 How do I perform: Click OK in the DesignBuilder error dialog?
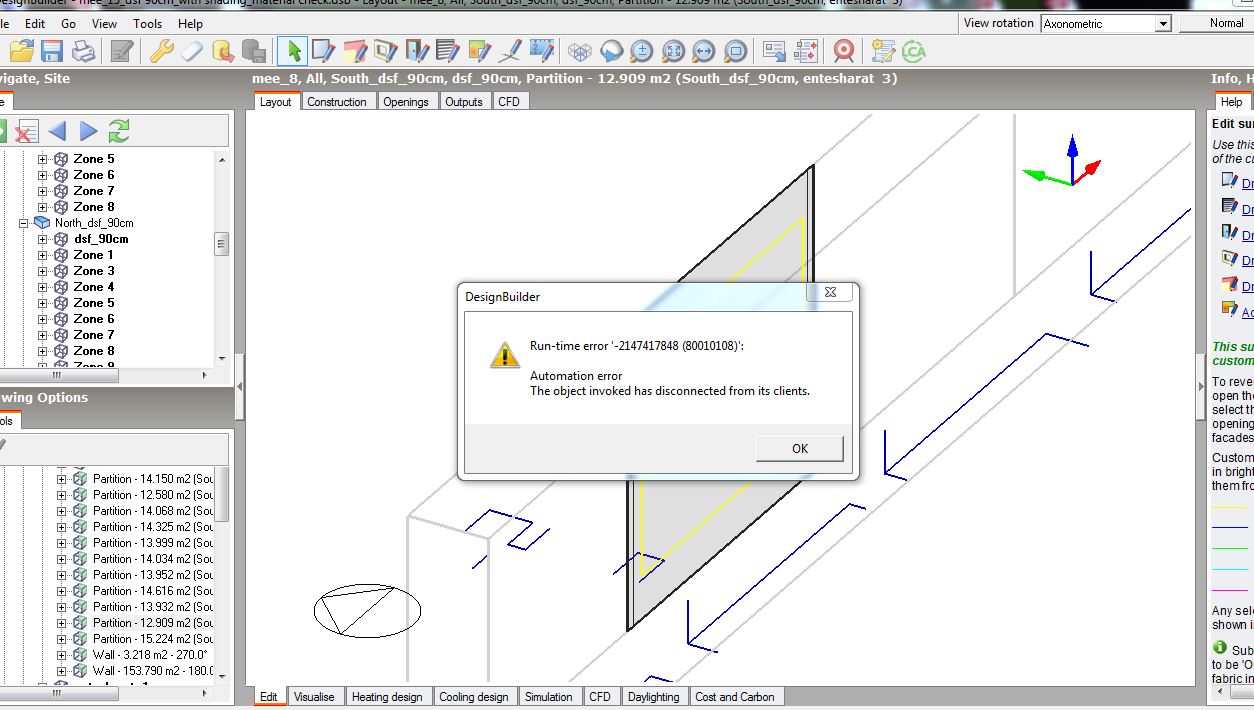[800, 448]
